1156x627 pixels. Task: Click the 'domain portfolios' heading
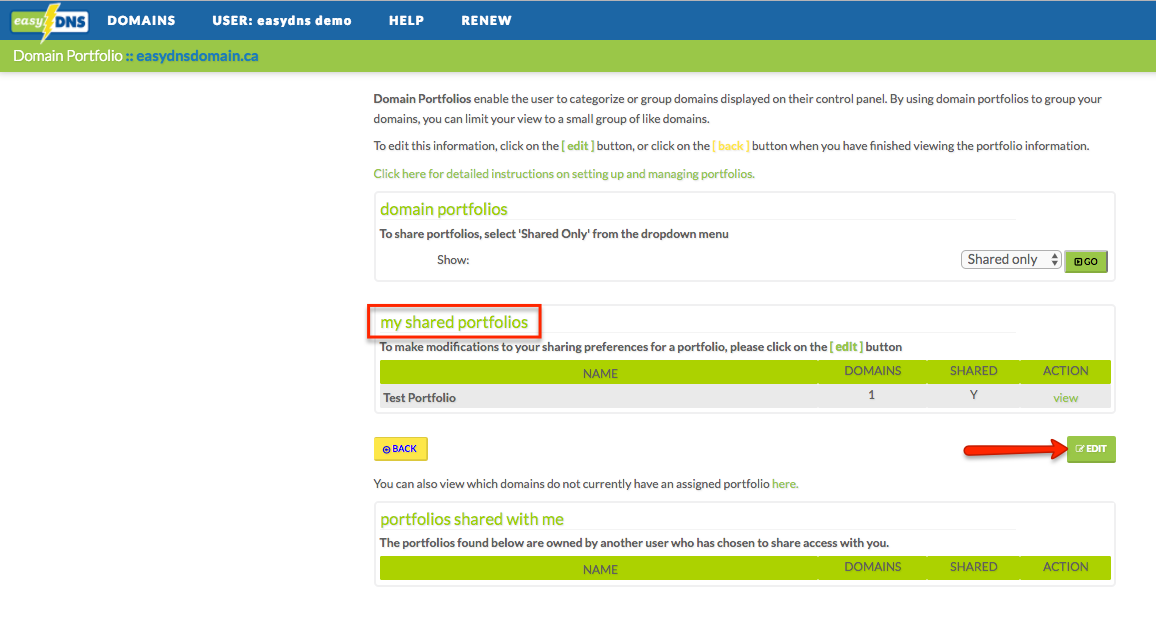[444, 209]
